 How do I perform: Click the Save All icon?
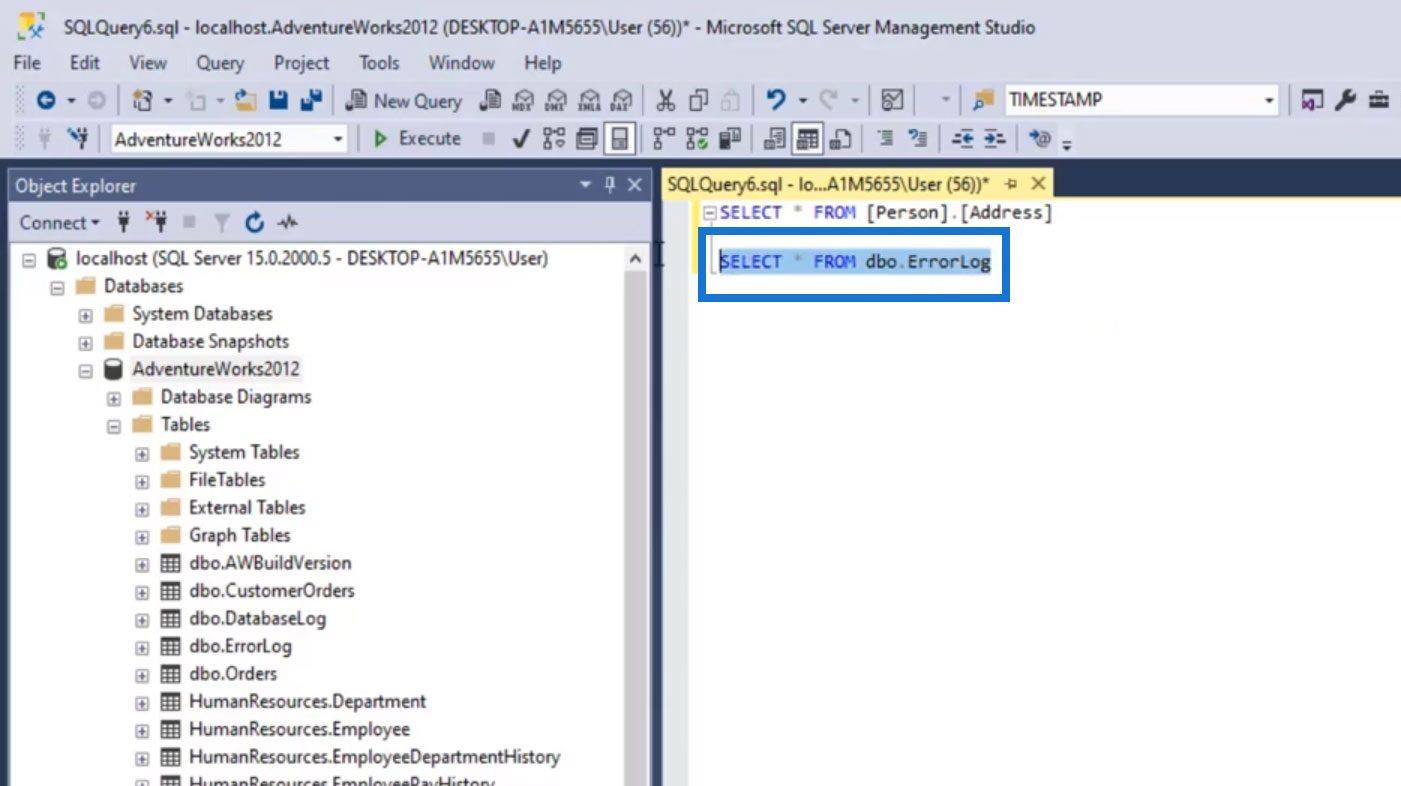pos(311,100)
